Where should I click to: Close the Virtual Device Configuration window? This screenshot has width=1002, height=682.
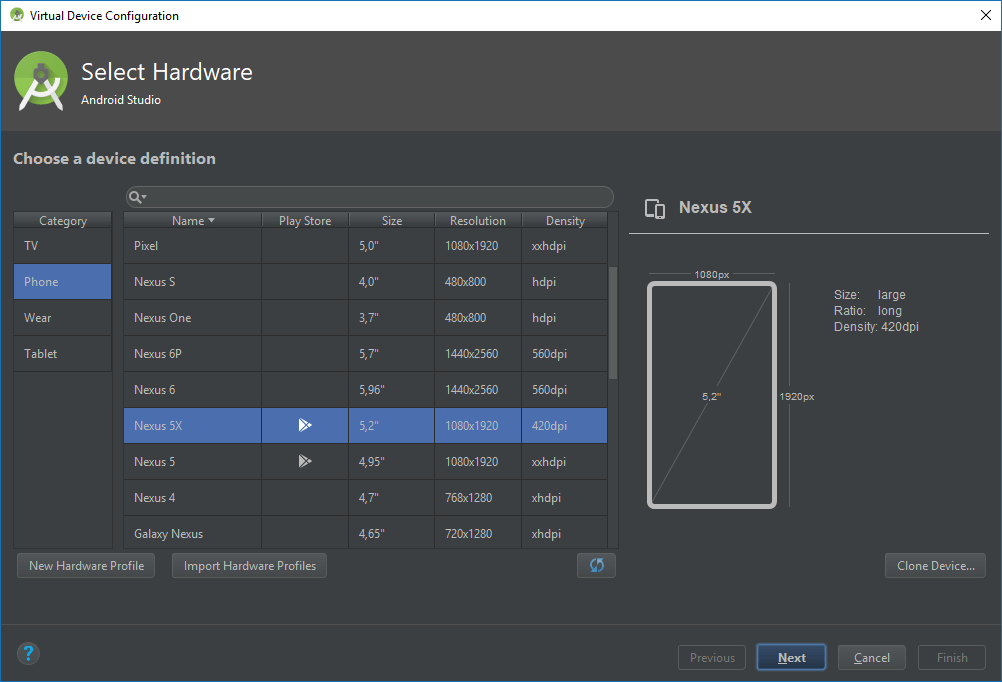pos(985,15)
